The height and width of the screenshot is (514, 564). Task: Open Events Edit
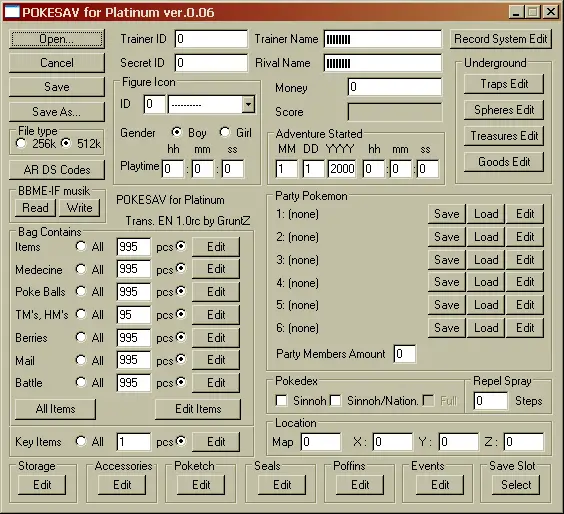[440, 485]
